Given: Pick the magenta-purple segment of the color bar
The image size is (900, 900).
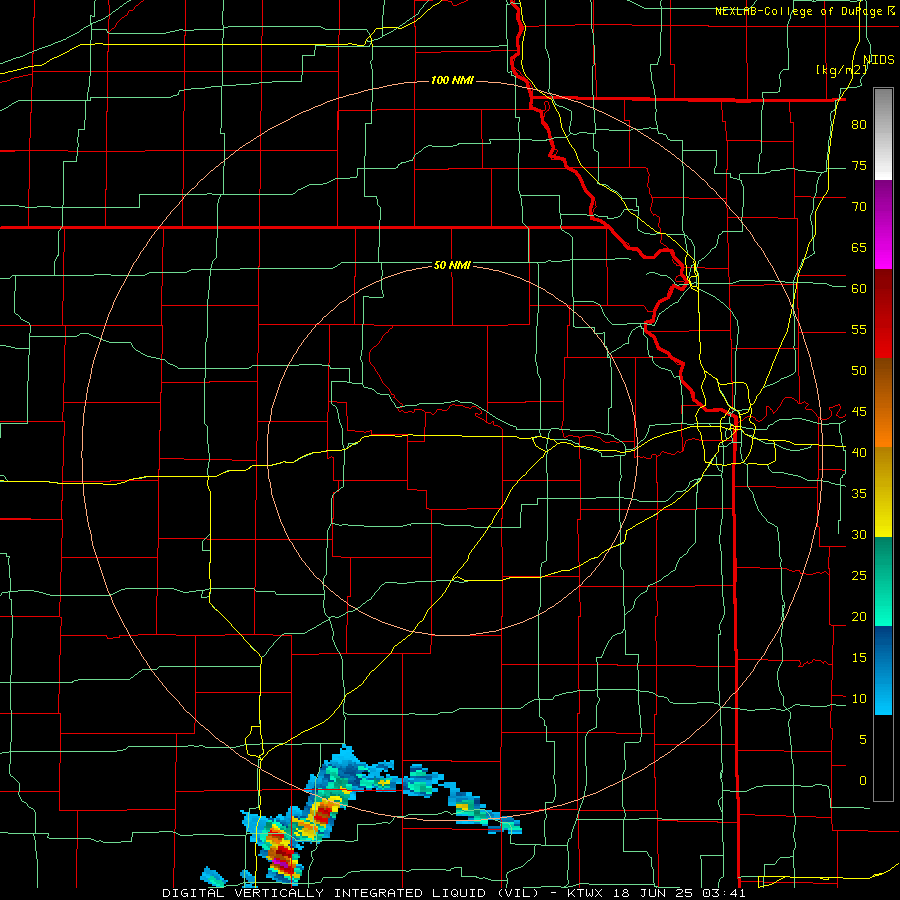Looking at the screenshot, I should [x=883, y=224].
